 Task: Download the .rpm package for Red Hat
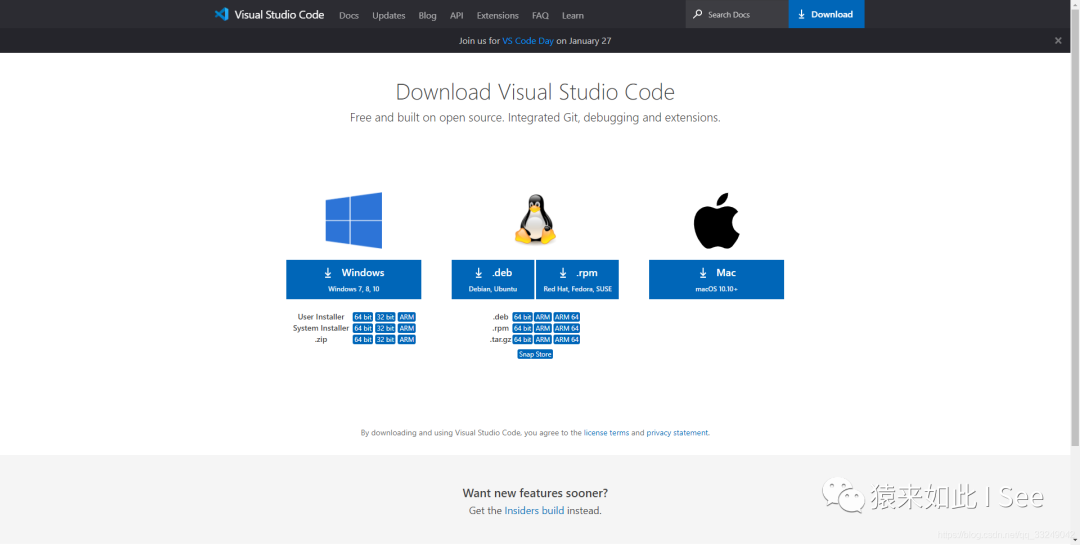(x=577, y=279)
